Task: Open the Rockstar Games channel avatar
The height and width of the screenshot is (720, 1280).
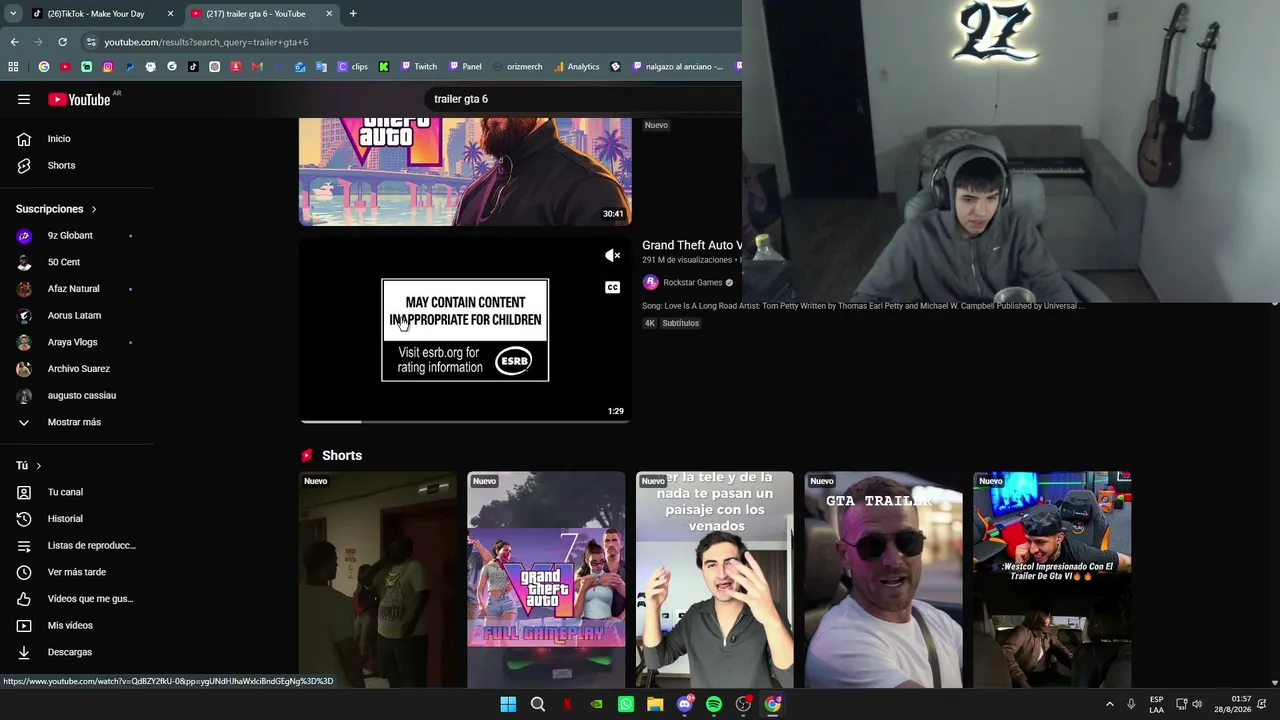Action: point(650,283)
